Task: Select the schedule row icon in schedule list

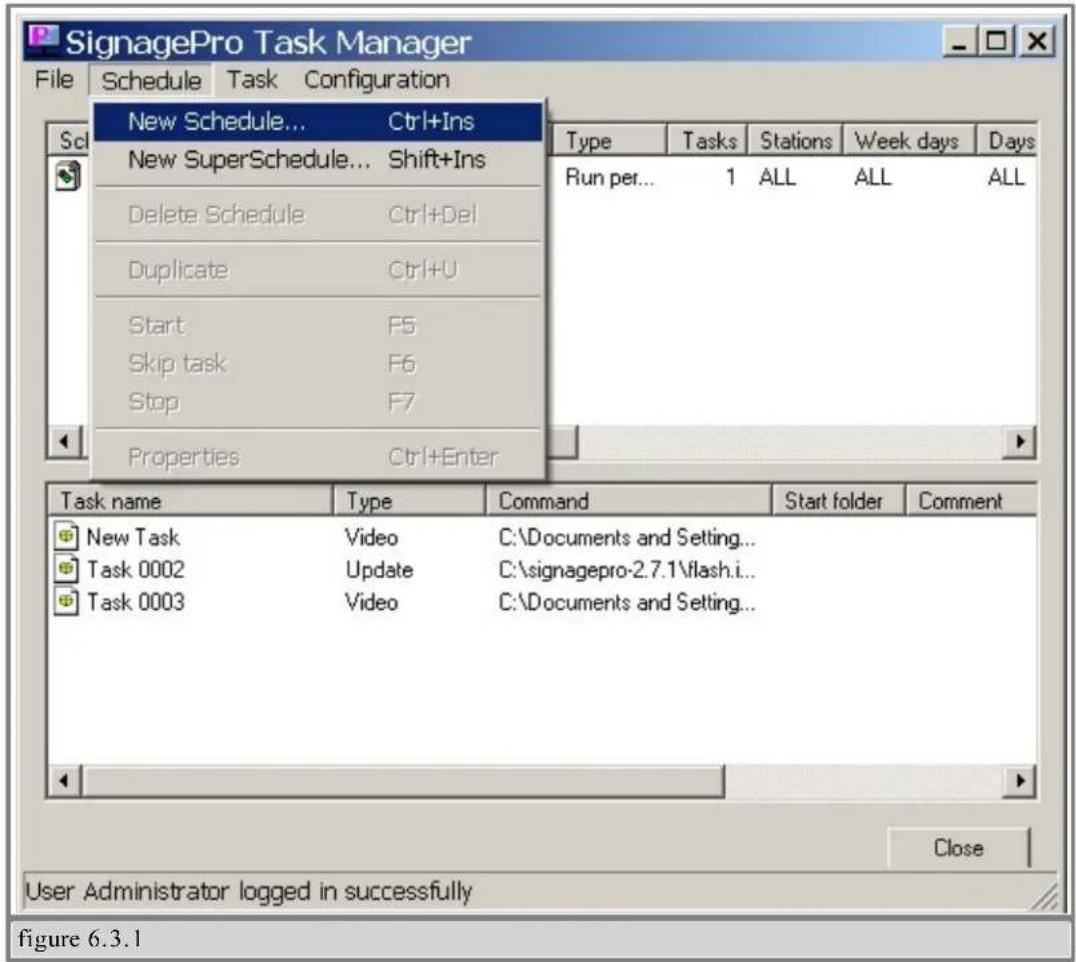Action: coord(67,176)
